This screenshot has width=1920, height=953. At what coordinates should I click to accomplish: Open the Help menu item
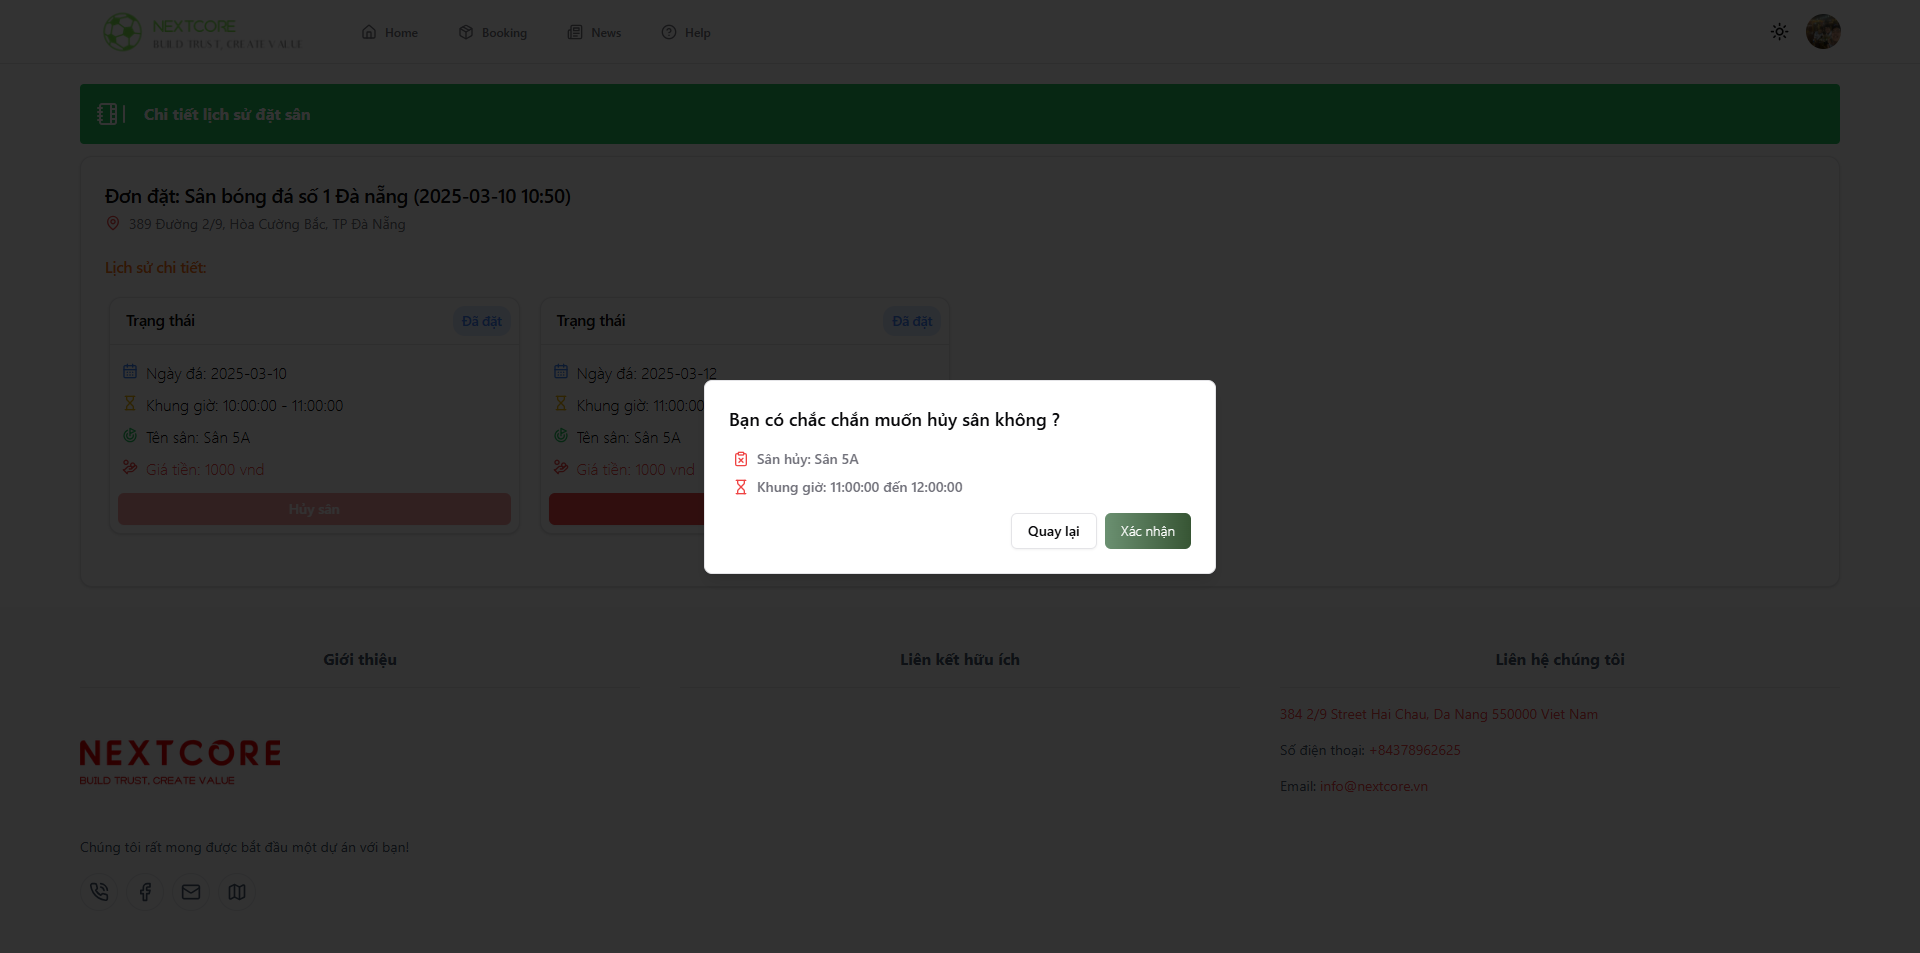pyautogui.click(x=686, y=33)
